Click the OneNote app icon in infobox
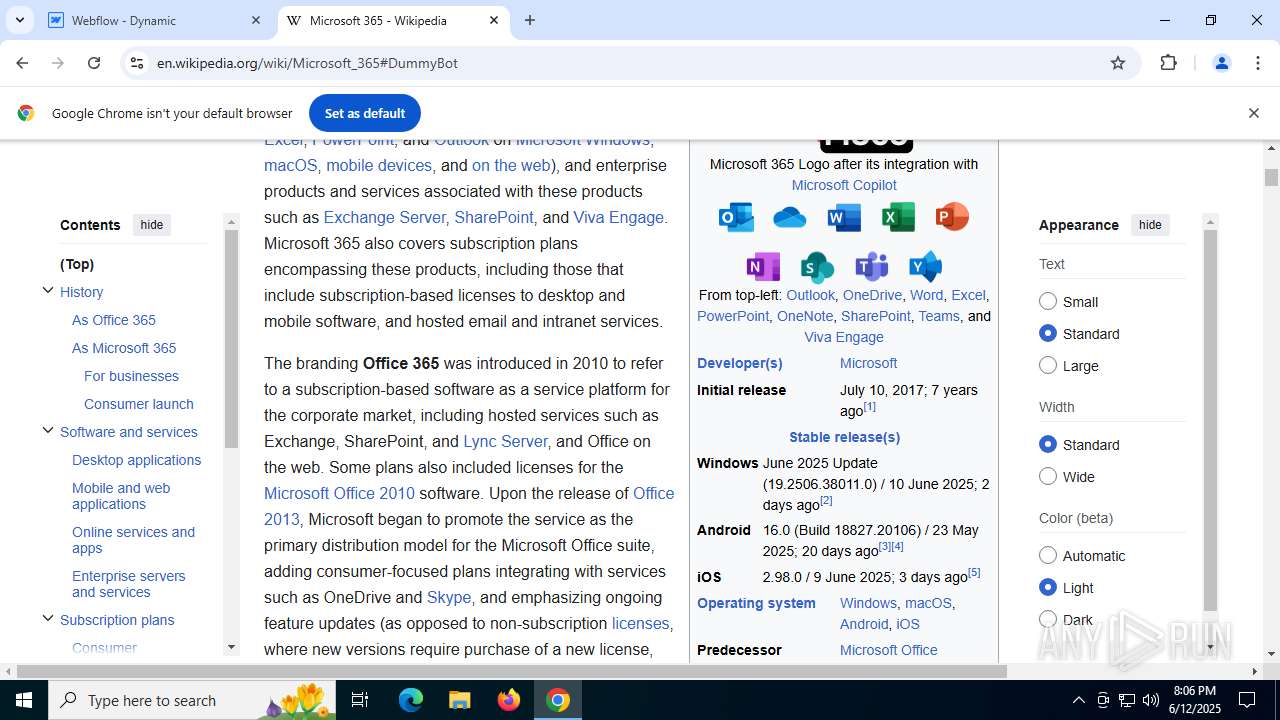The height and width of the screenshot is (720, 1280). coord(763,267)
